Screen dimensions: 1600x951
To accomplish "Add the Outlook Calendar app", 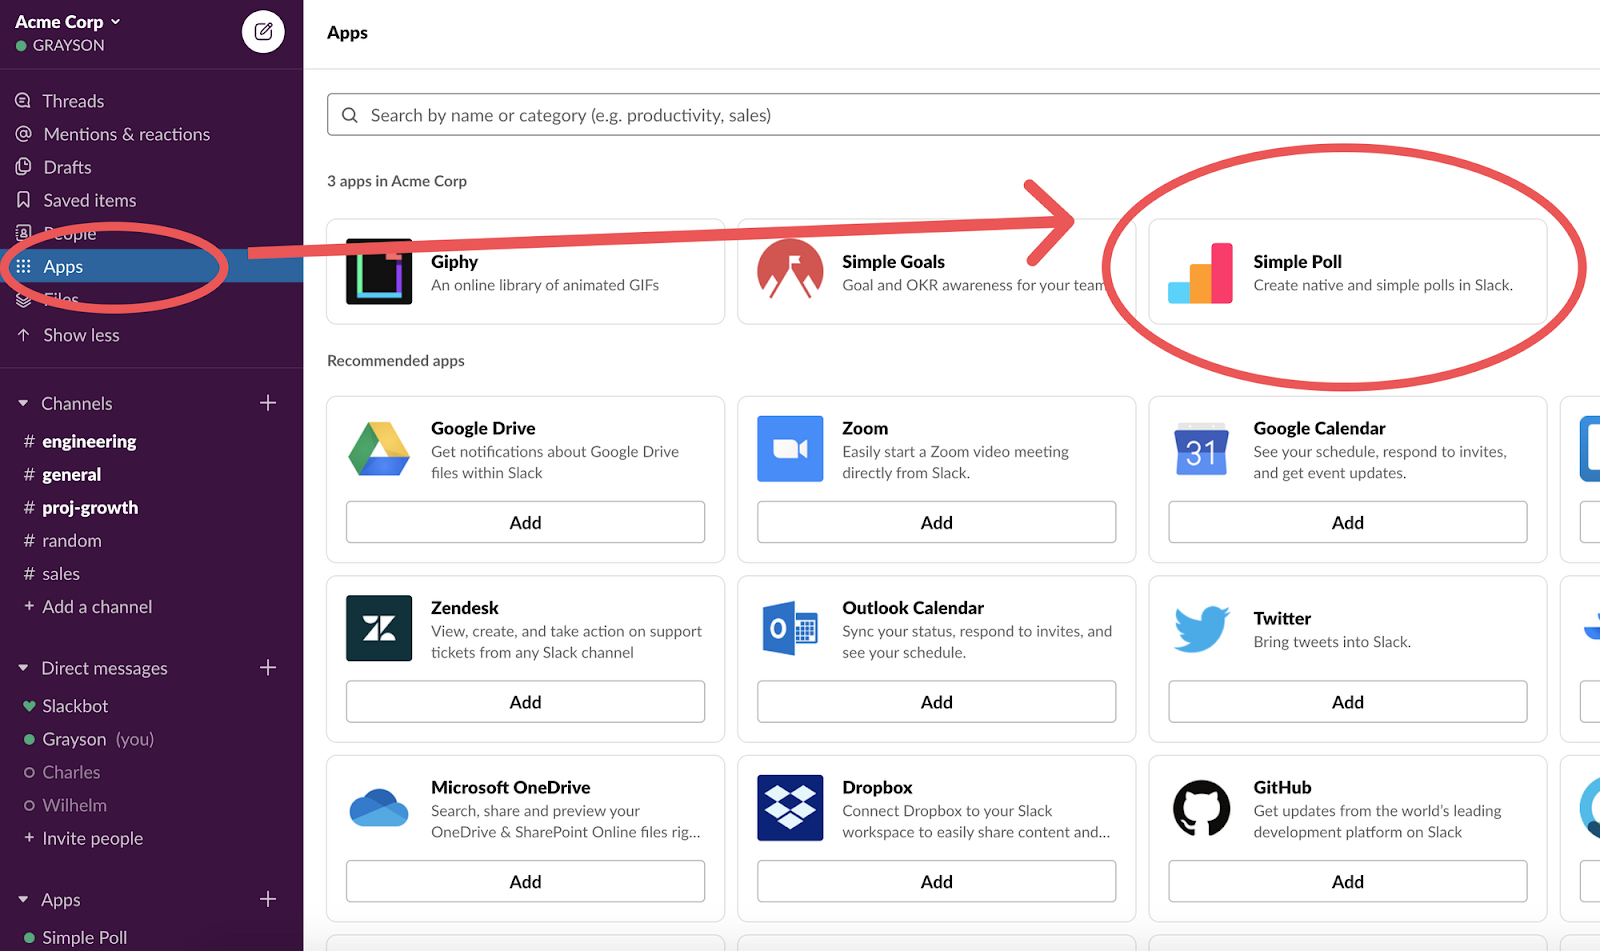I will (x=936, y=702).
